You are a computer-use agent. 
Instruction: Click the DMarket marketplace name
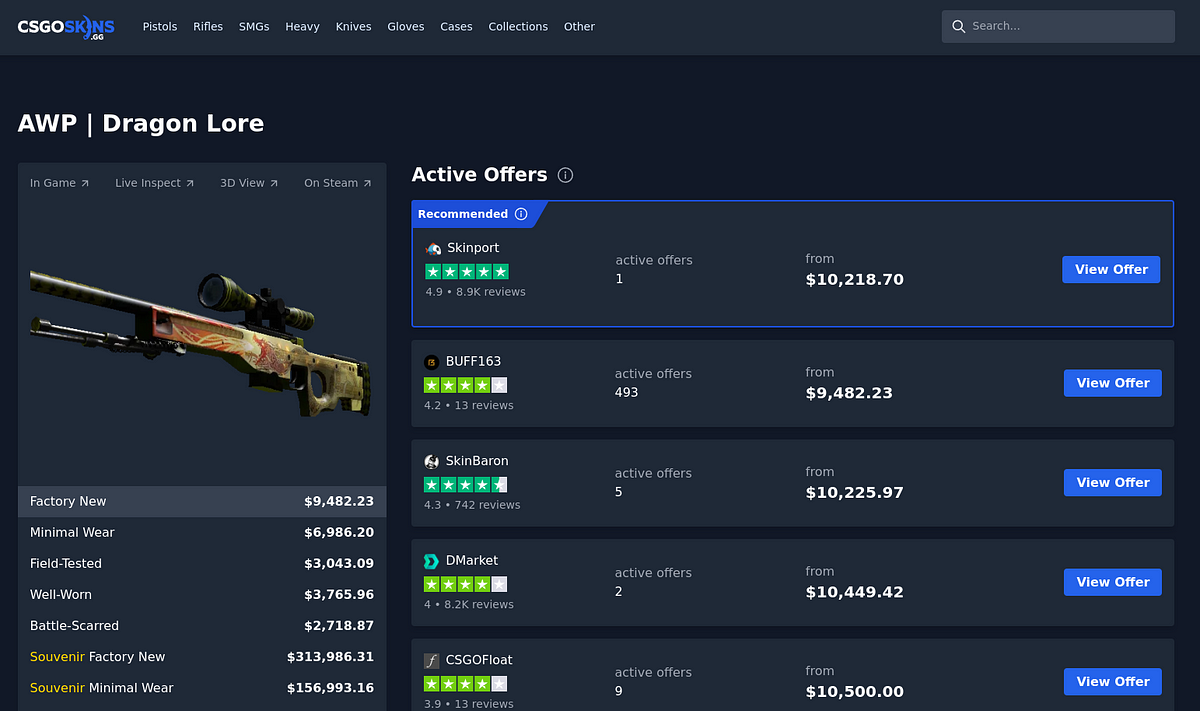(x=471, y=561)
